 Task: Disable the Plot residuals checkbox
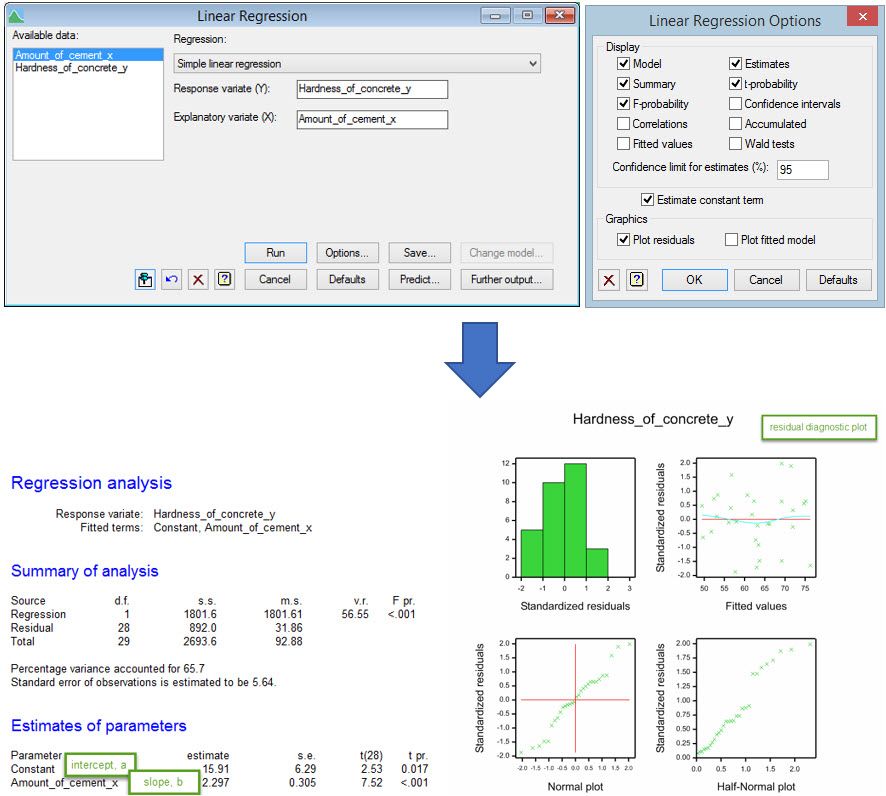click(623, 240)
